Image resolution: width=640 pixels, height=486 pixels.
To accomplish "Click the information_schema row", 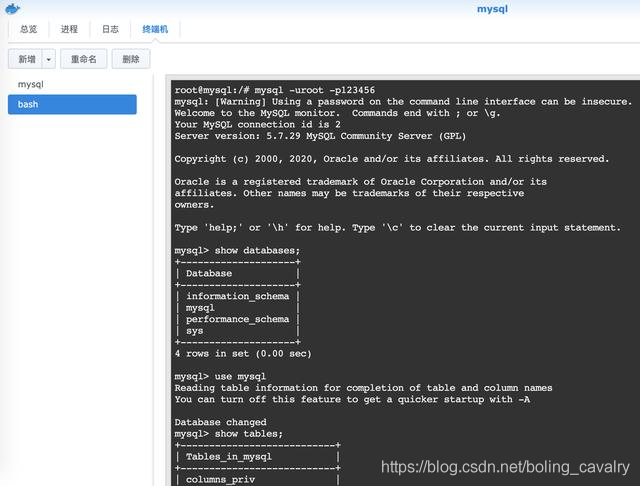I will pyautogui.click(x=238, y=296).
